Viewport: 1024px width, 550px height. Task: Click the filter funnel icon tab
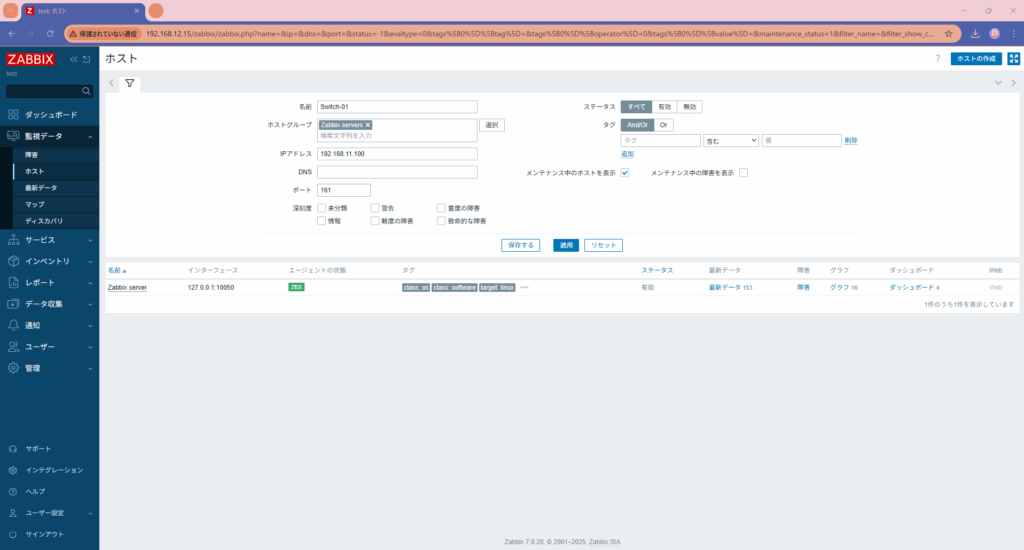click(x=130, y=83)
